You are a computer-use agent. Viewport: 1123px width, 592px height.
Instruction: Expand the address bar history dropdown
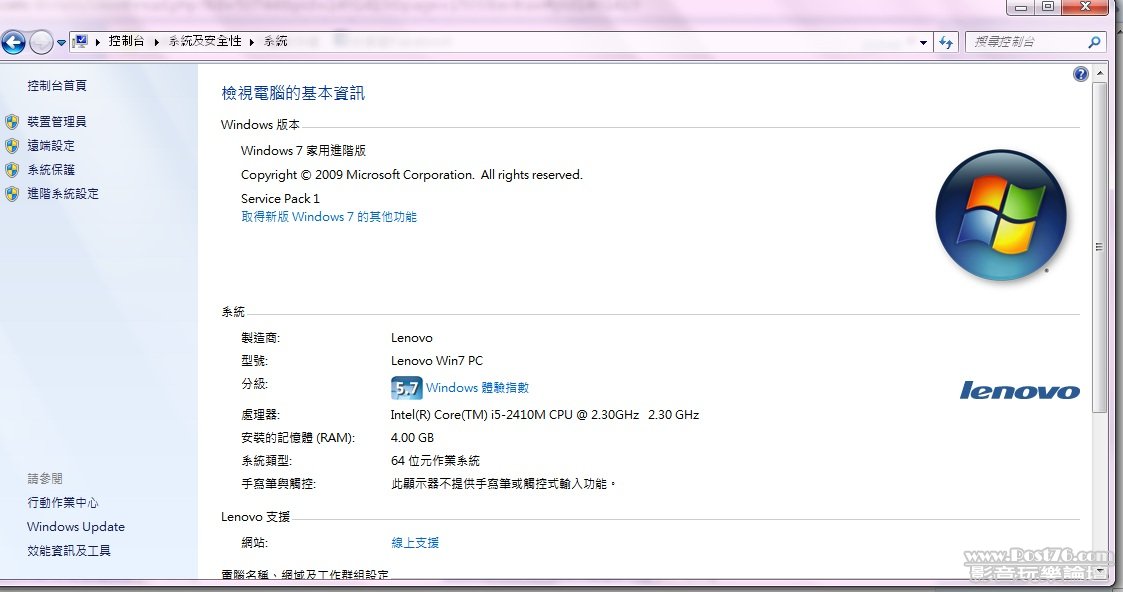point(923,42)
